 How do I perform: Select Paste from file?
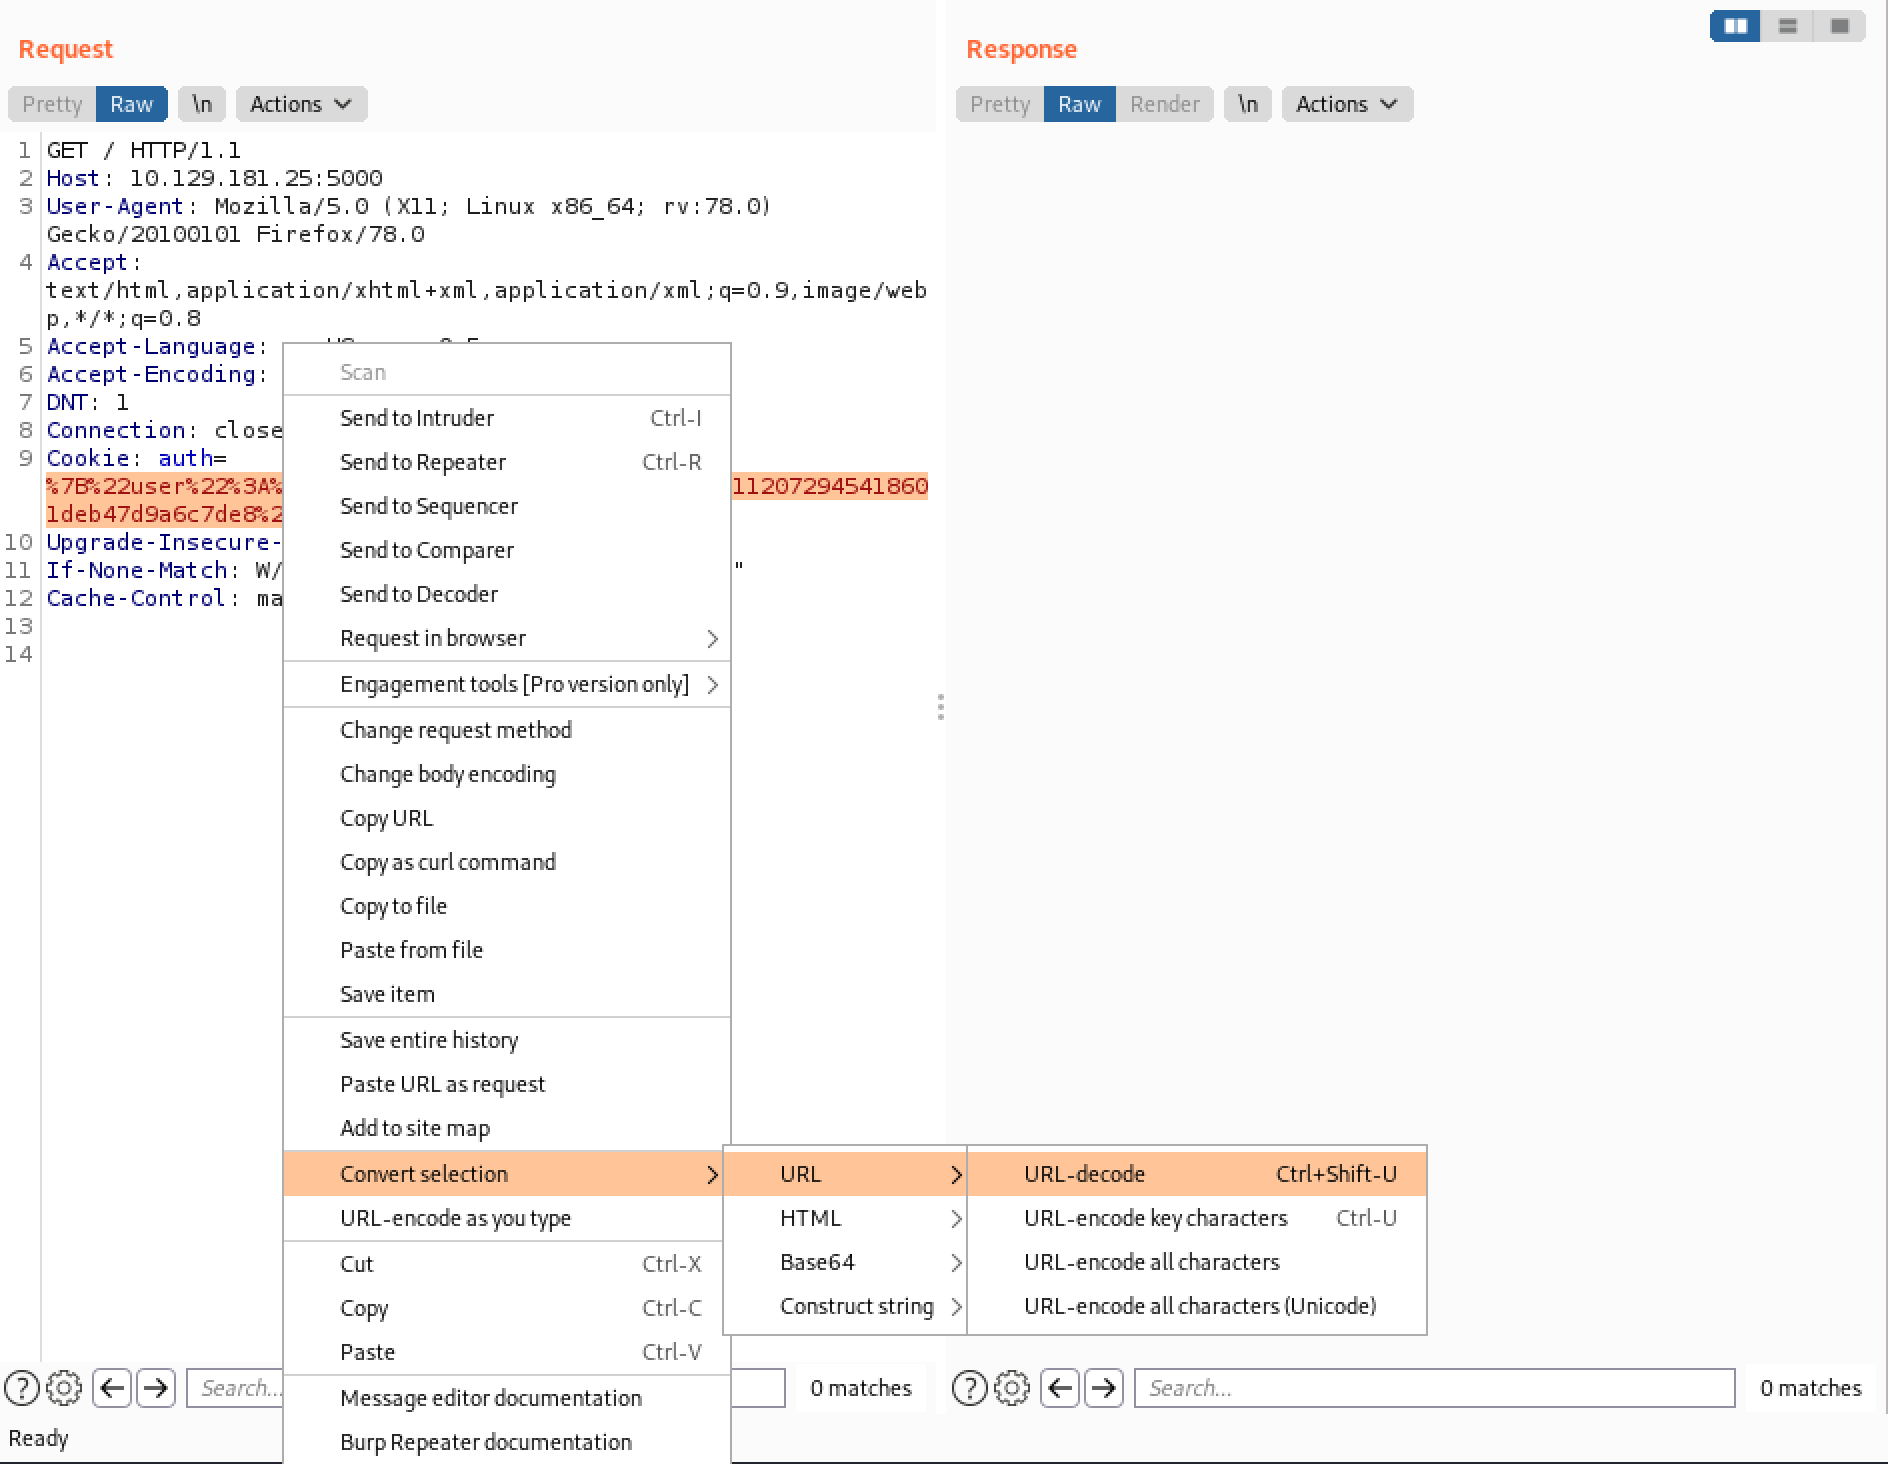pyautogui.click(x=507, y=950)
